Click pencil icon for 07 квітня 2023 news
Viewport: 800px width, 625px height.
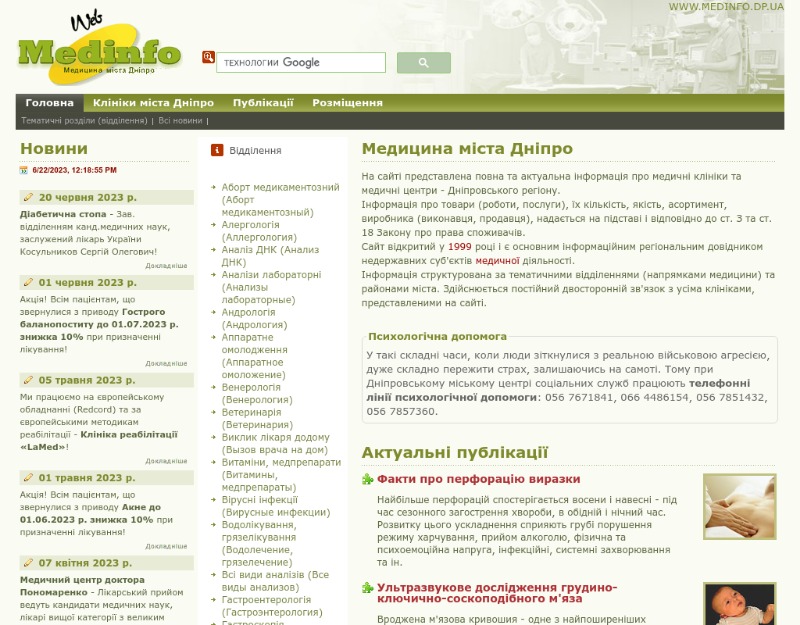tap(29, 563)
